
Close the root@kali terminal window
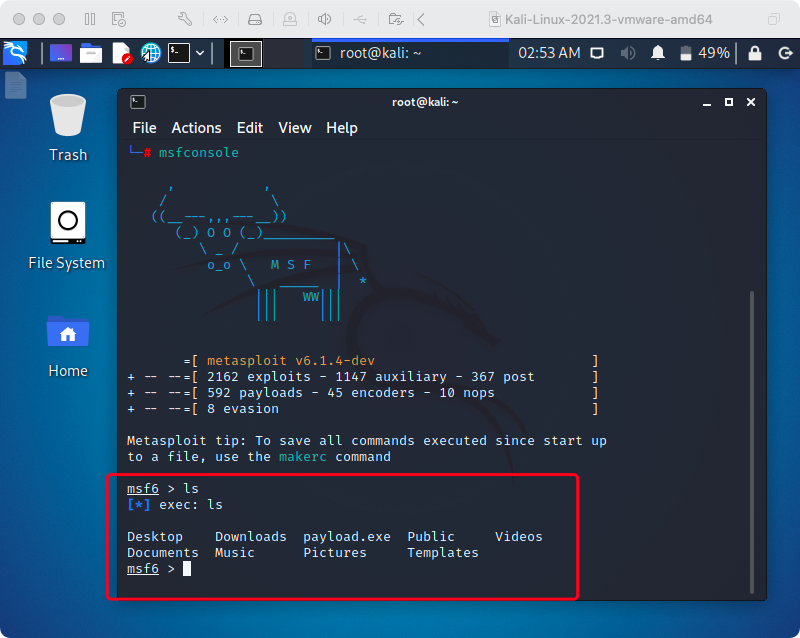[751, 102]
